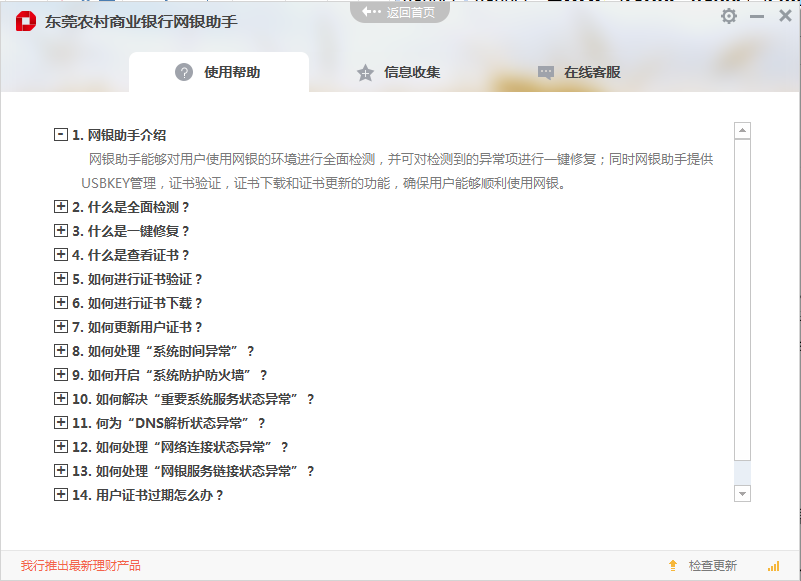Click the scrollbar down arrow
Viewport: 801px width, 581px height.
742,494
